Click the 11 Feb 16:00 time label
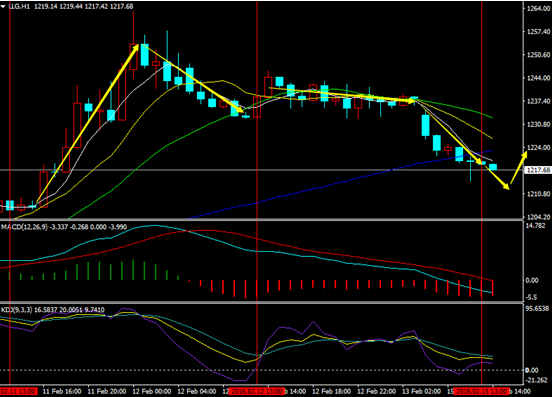 click(62, 391)
